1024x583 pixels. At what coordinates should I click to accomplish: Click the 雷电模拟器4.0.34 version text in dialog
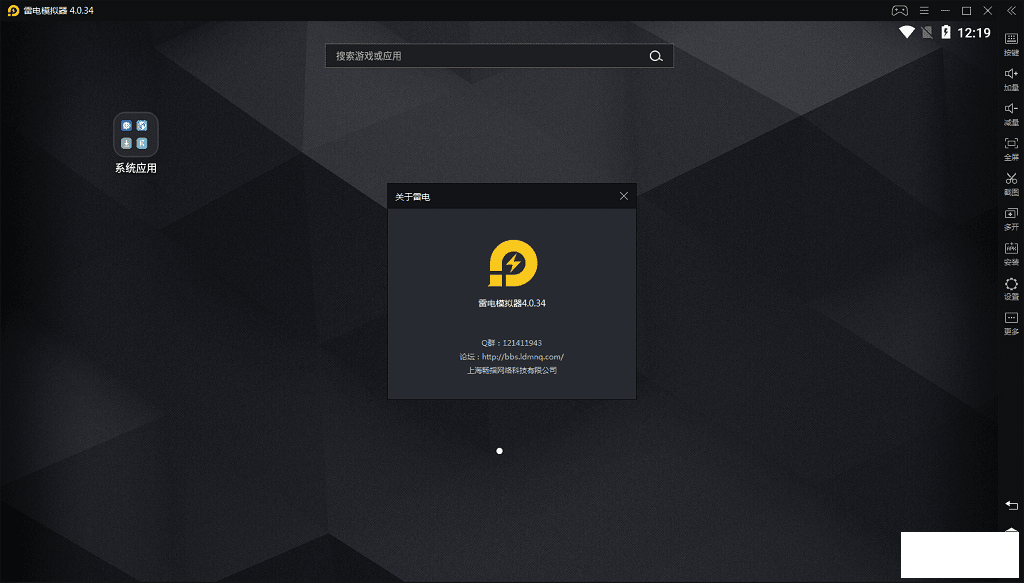511,303
